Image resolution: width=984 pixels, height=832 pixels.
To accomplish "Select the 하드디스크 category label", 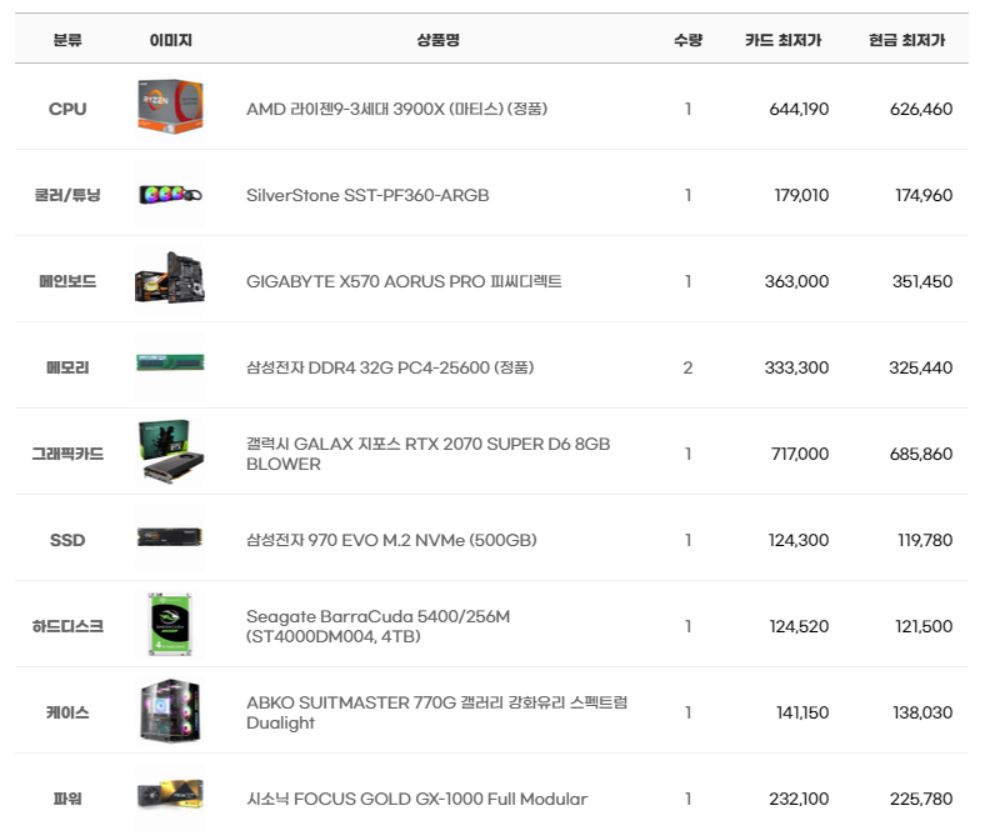I will (68, 626).
